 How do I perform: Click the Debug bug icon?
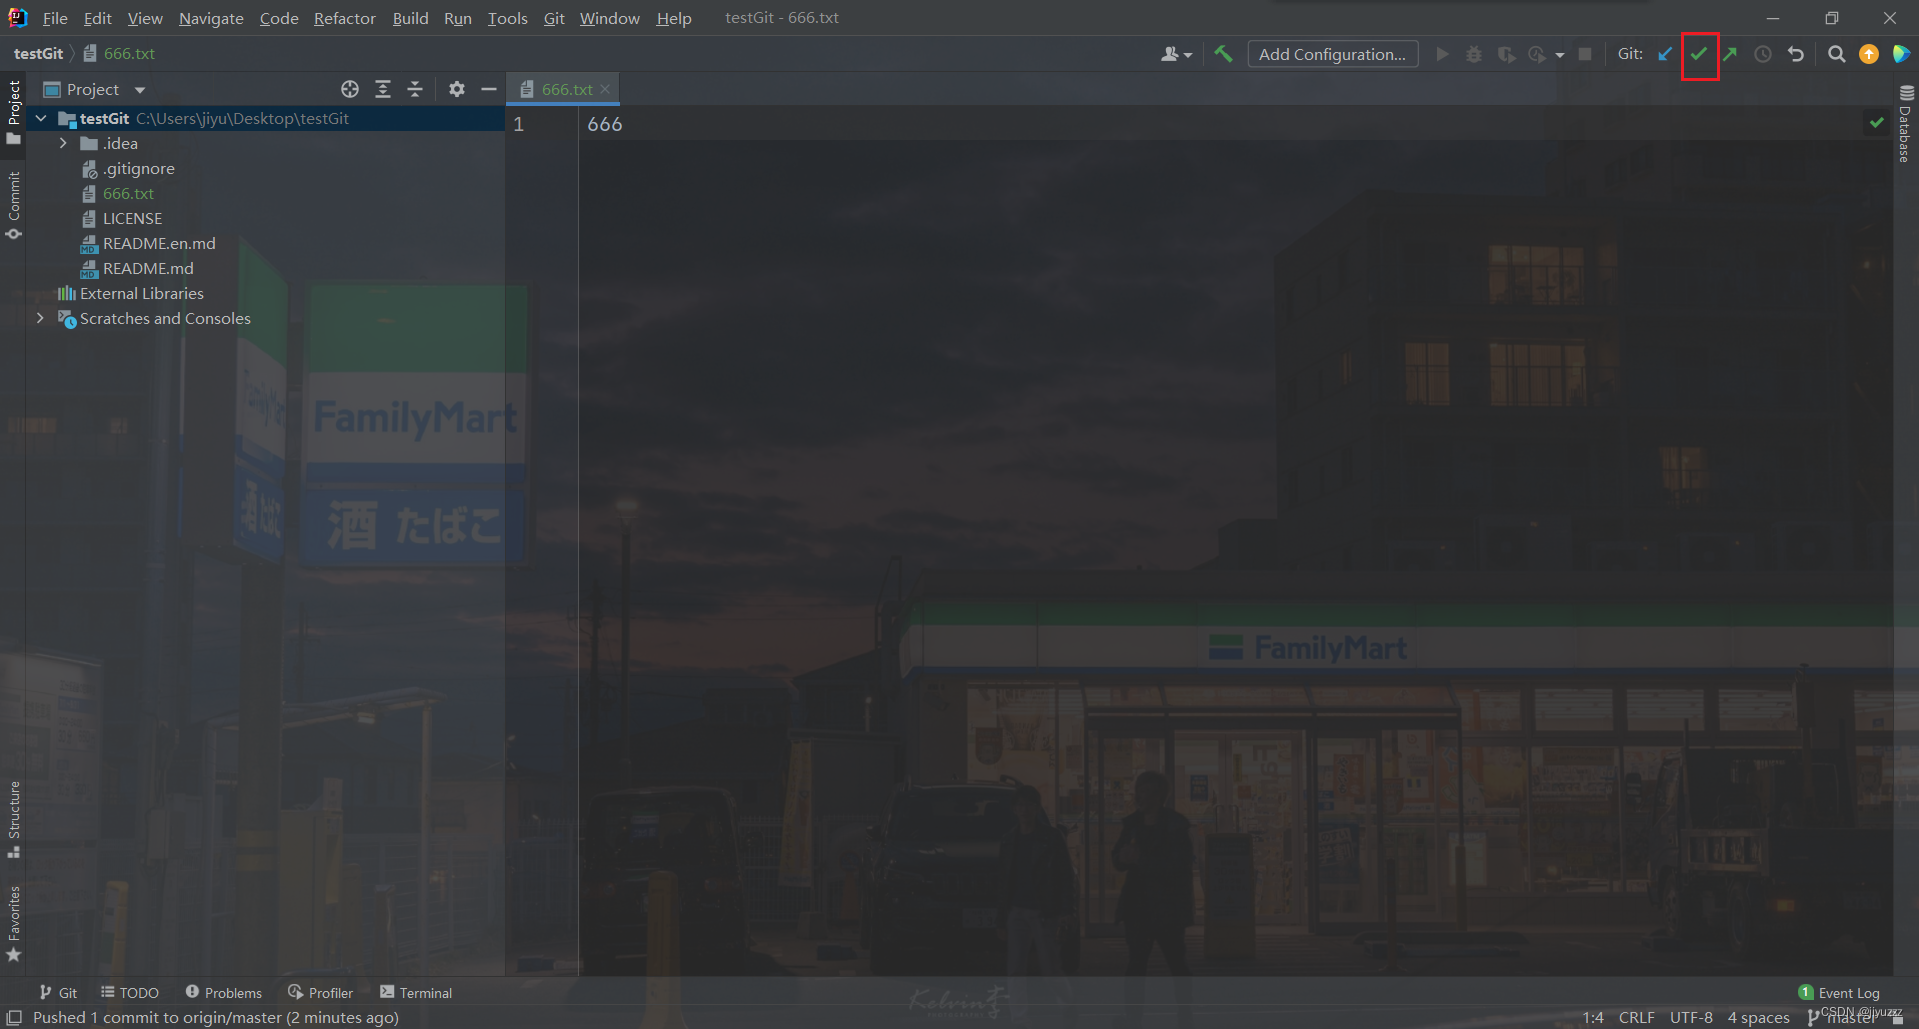coord(1474,54)
